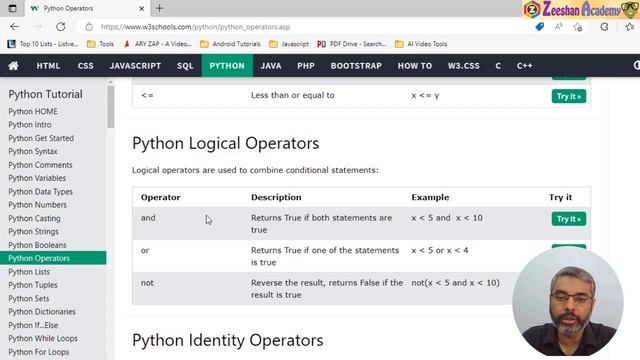Switch to the HTML tutorial menu

pos(48,66)
